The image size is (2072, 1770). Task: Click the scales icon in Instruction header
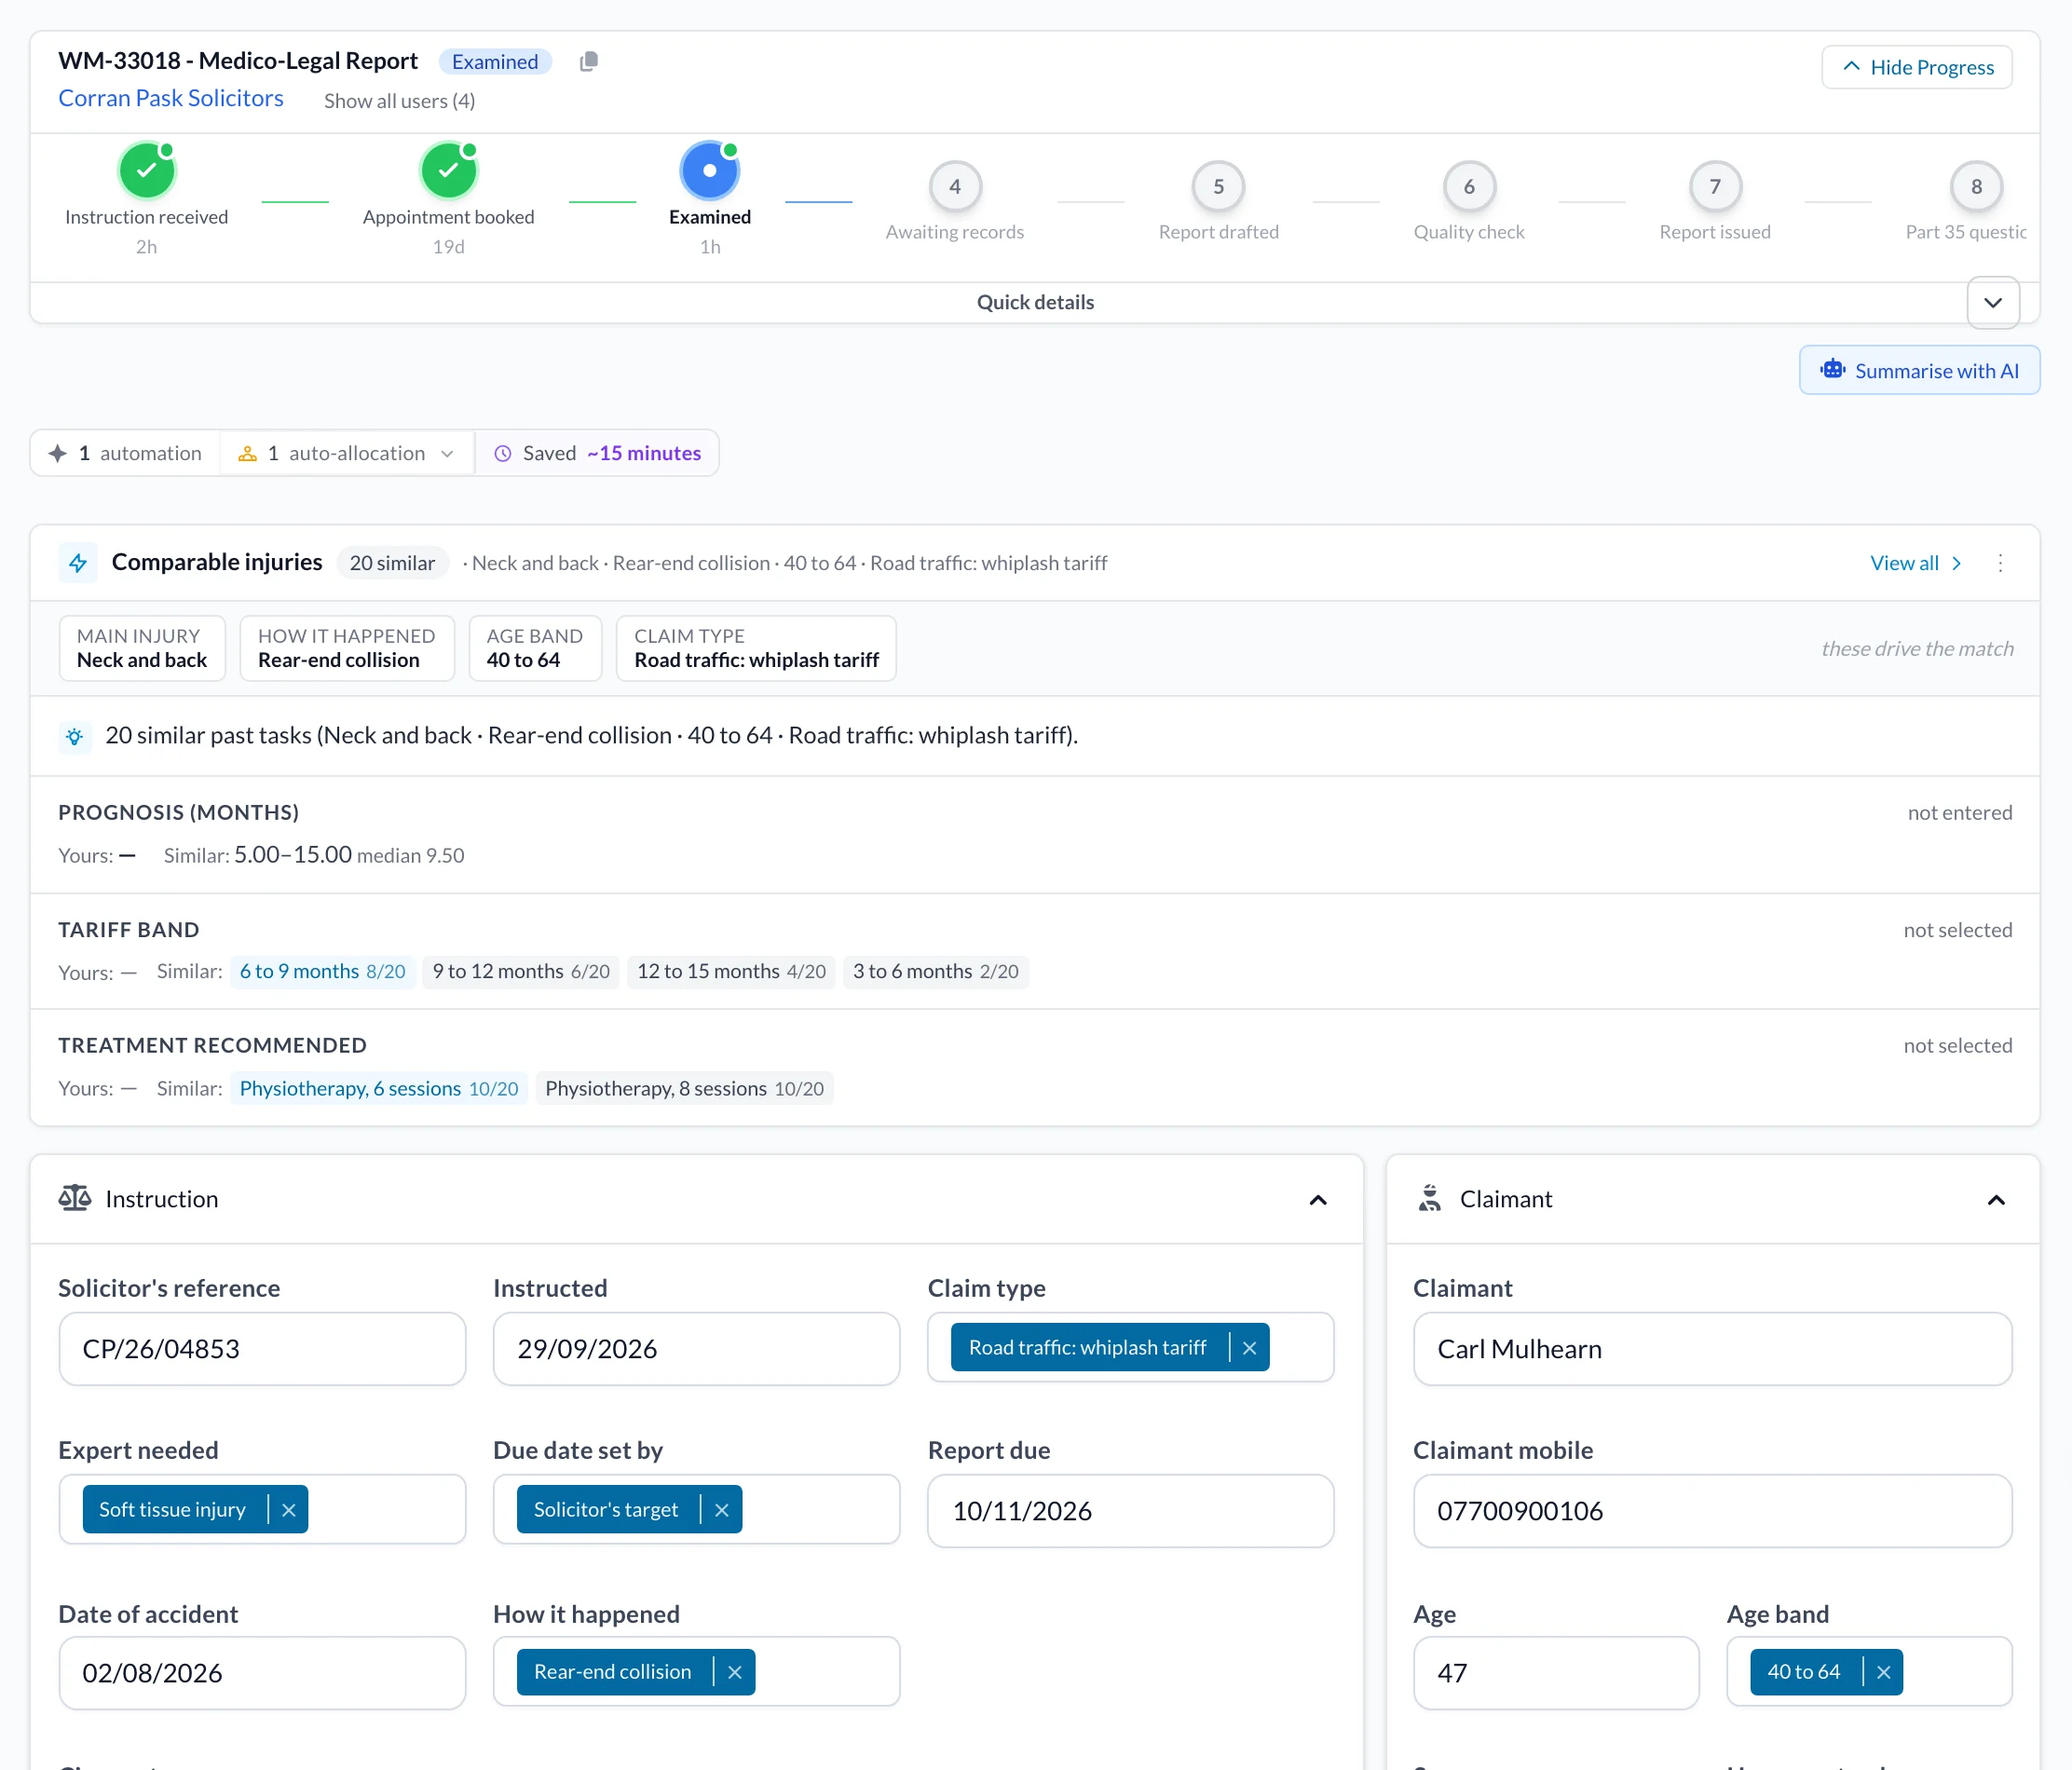(75, 1198)
